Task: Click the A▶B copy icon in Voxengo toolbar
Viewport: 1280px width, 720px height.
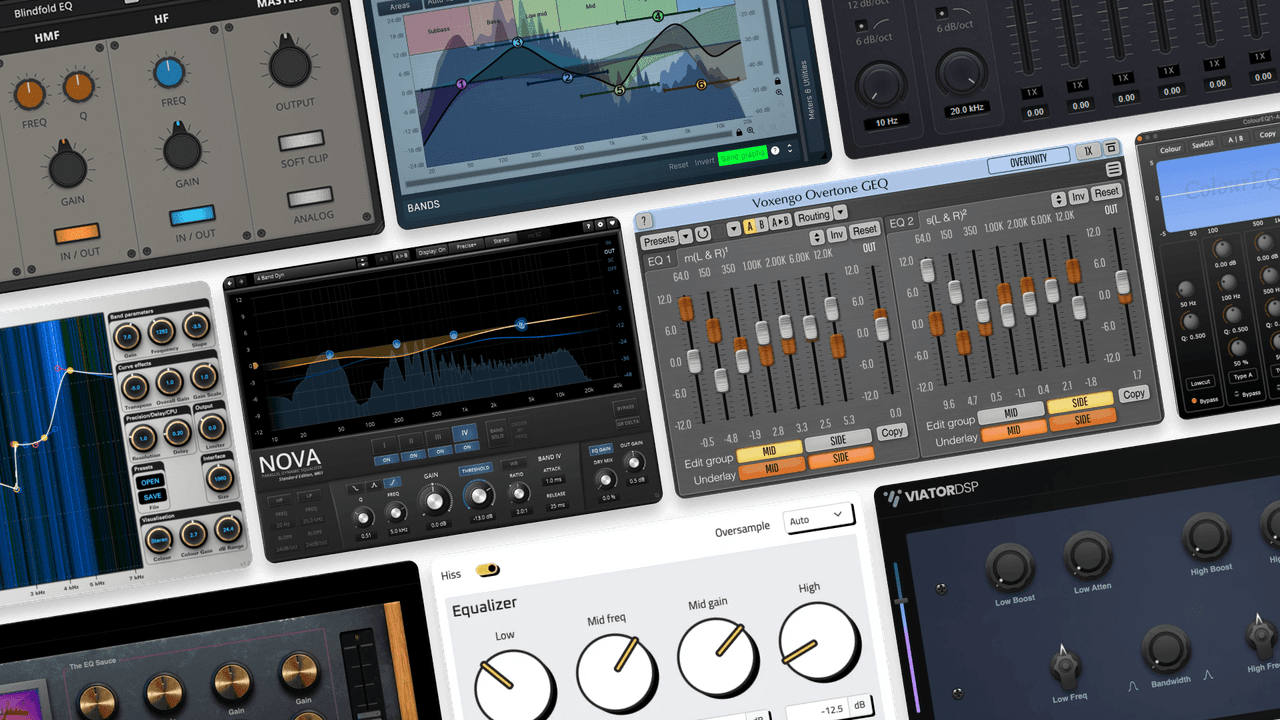Action: [779, 221]
